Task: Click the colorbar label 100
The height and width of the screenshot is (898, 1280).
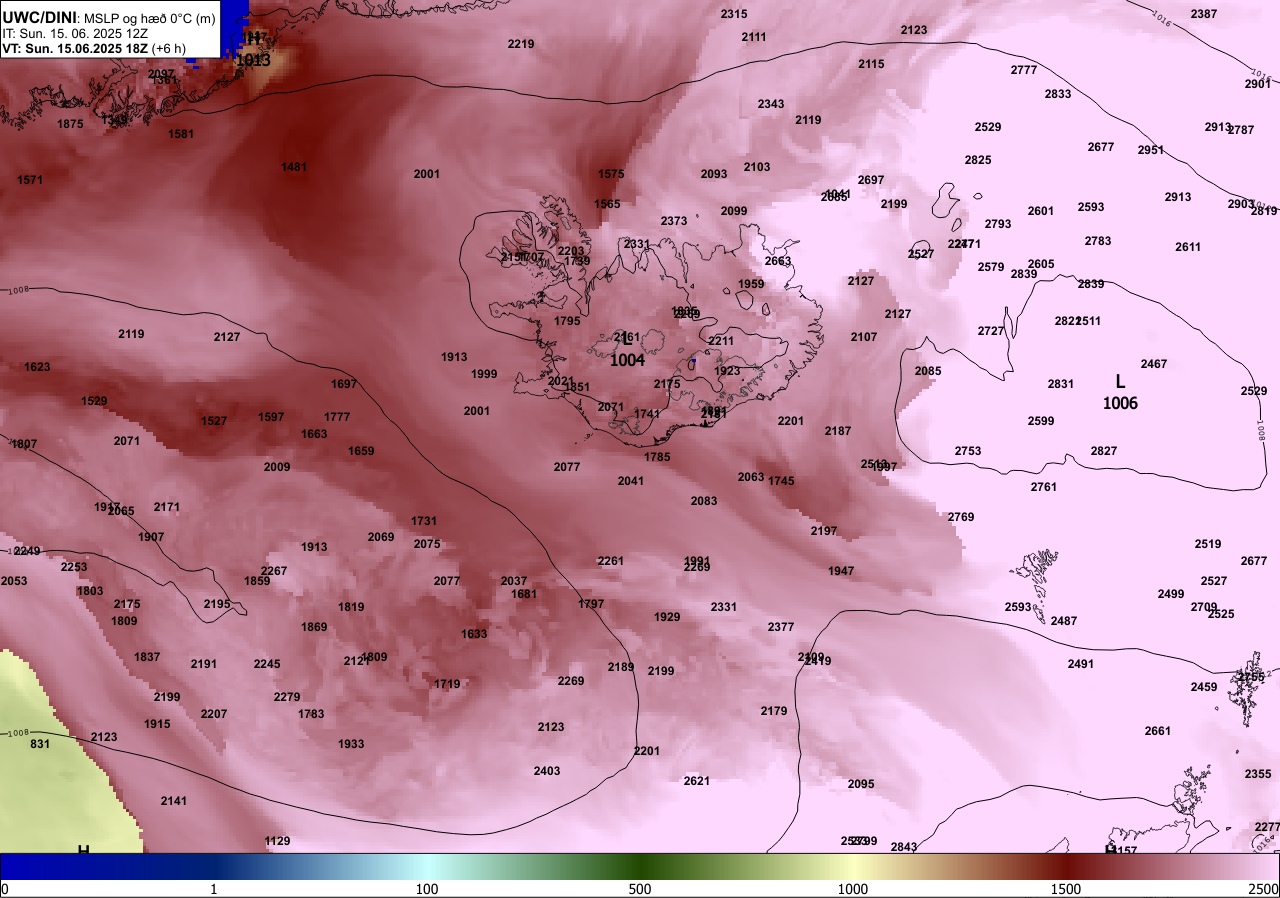Action: click(x=427, y=889)
